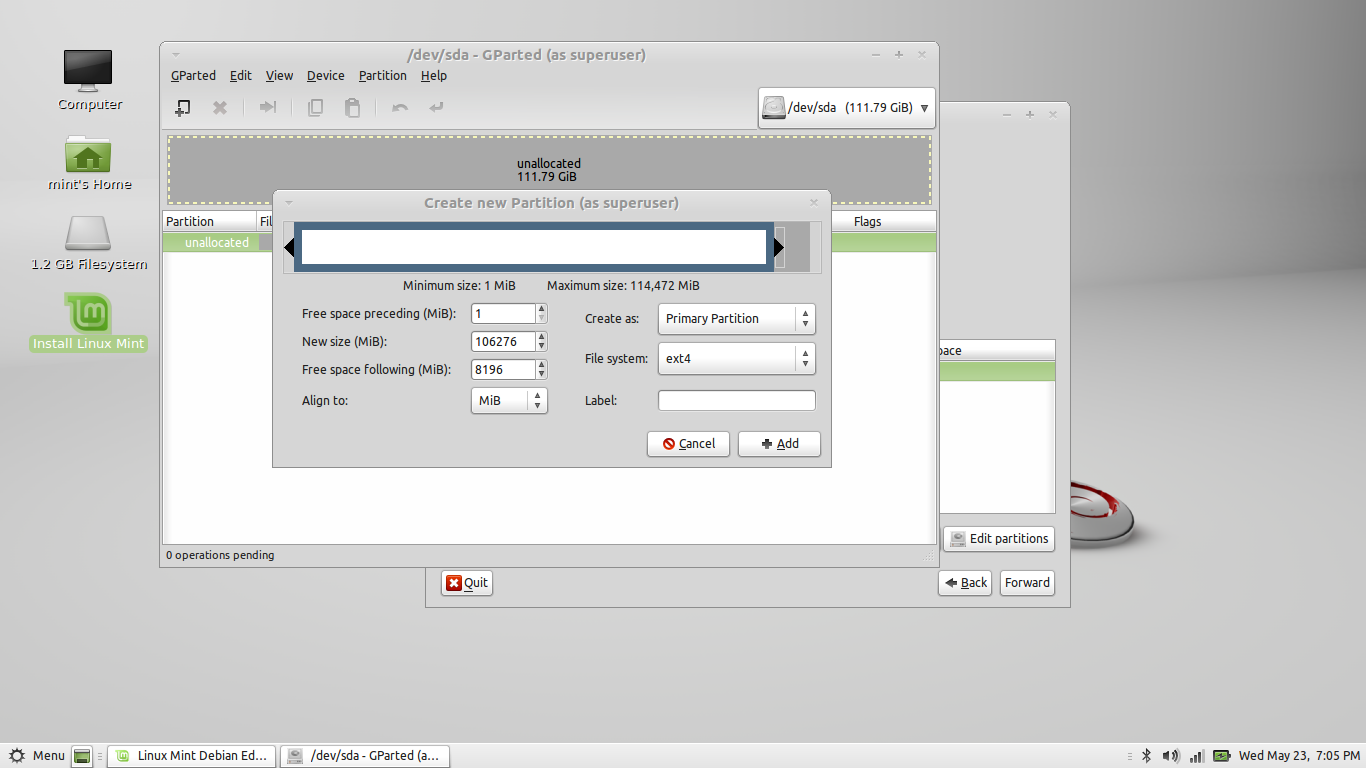This screenshot has height=768, width=1366.
Task: Click the Partition column header
Action: pos(209,222)
